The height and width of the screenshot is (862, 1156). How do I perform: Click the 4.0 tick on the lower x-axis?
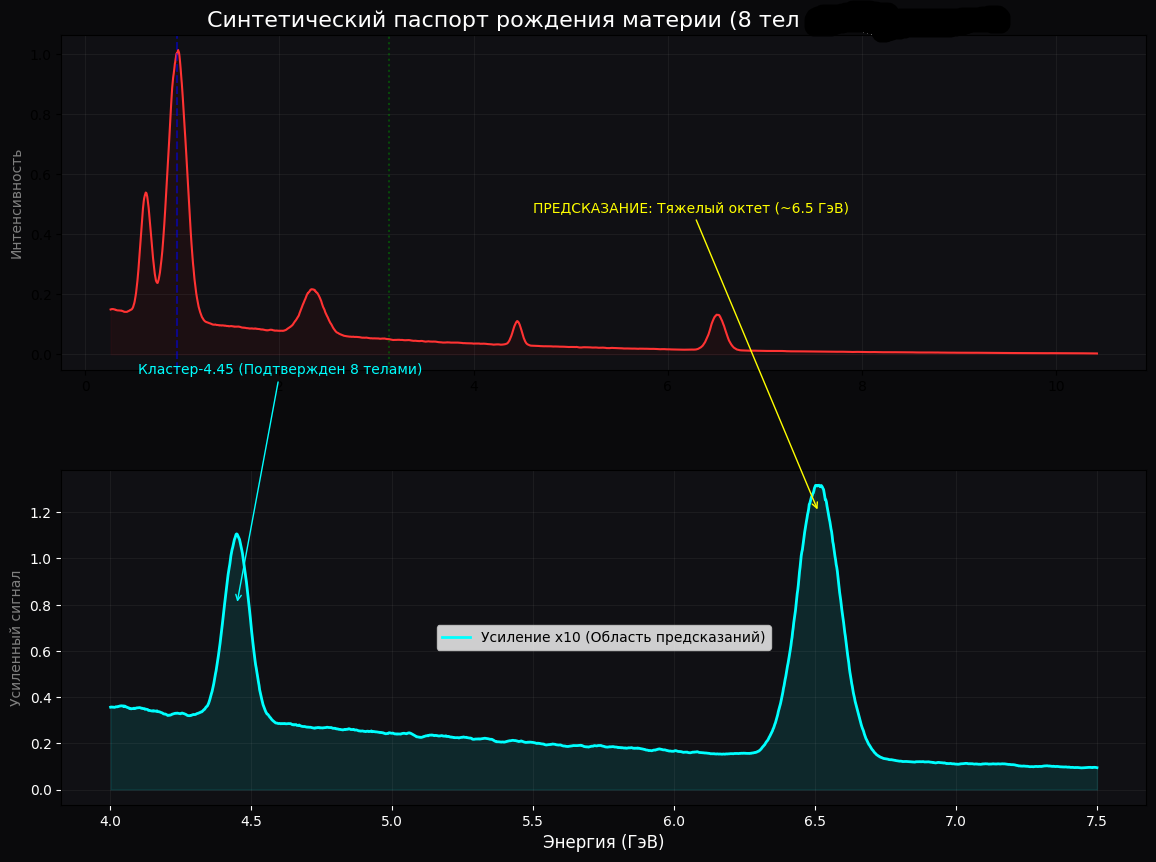pos(110,821)
